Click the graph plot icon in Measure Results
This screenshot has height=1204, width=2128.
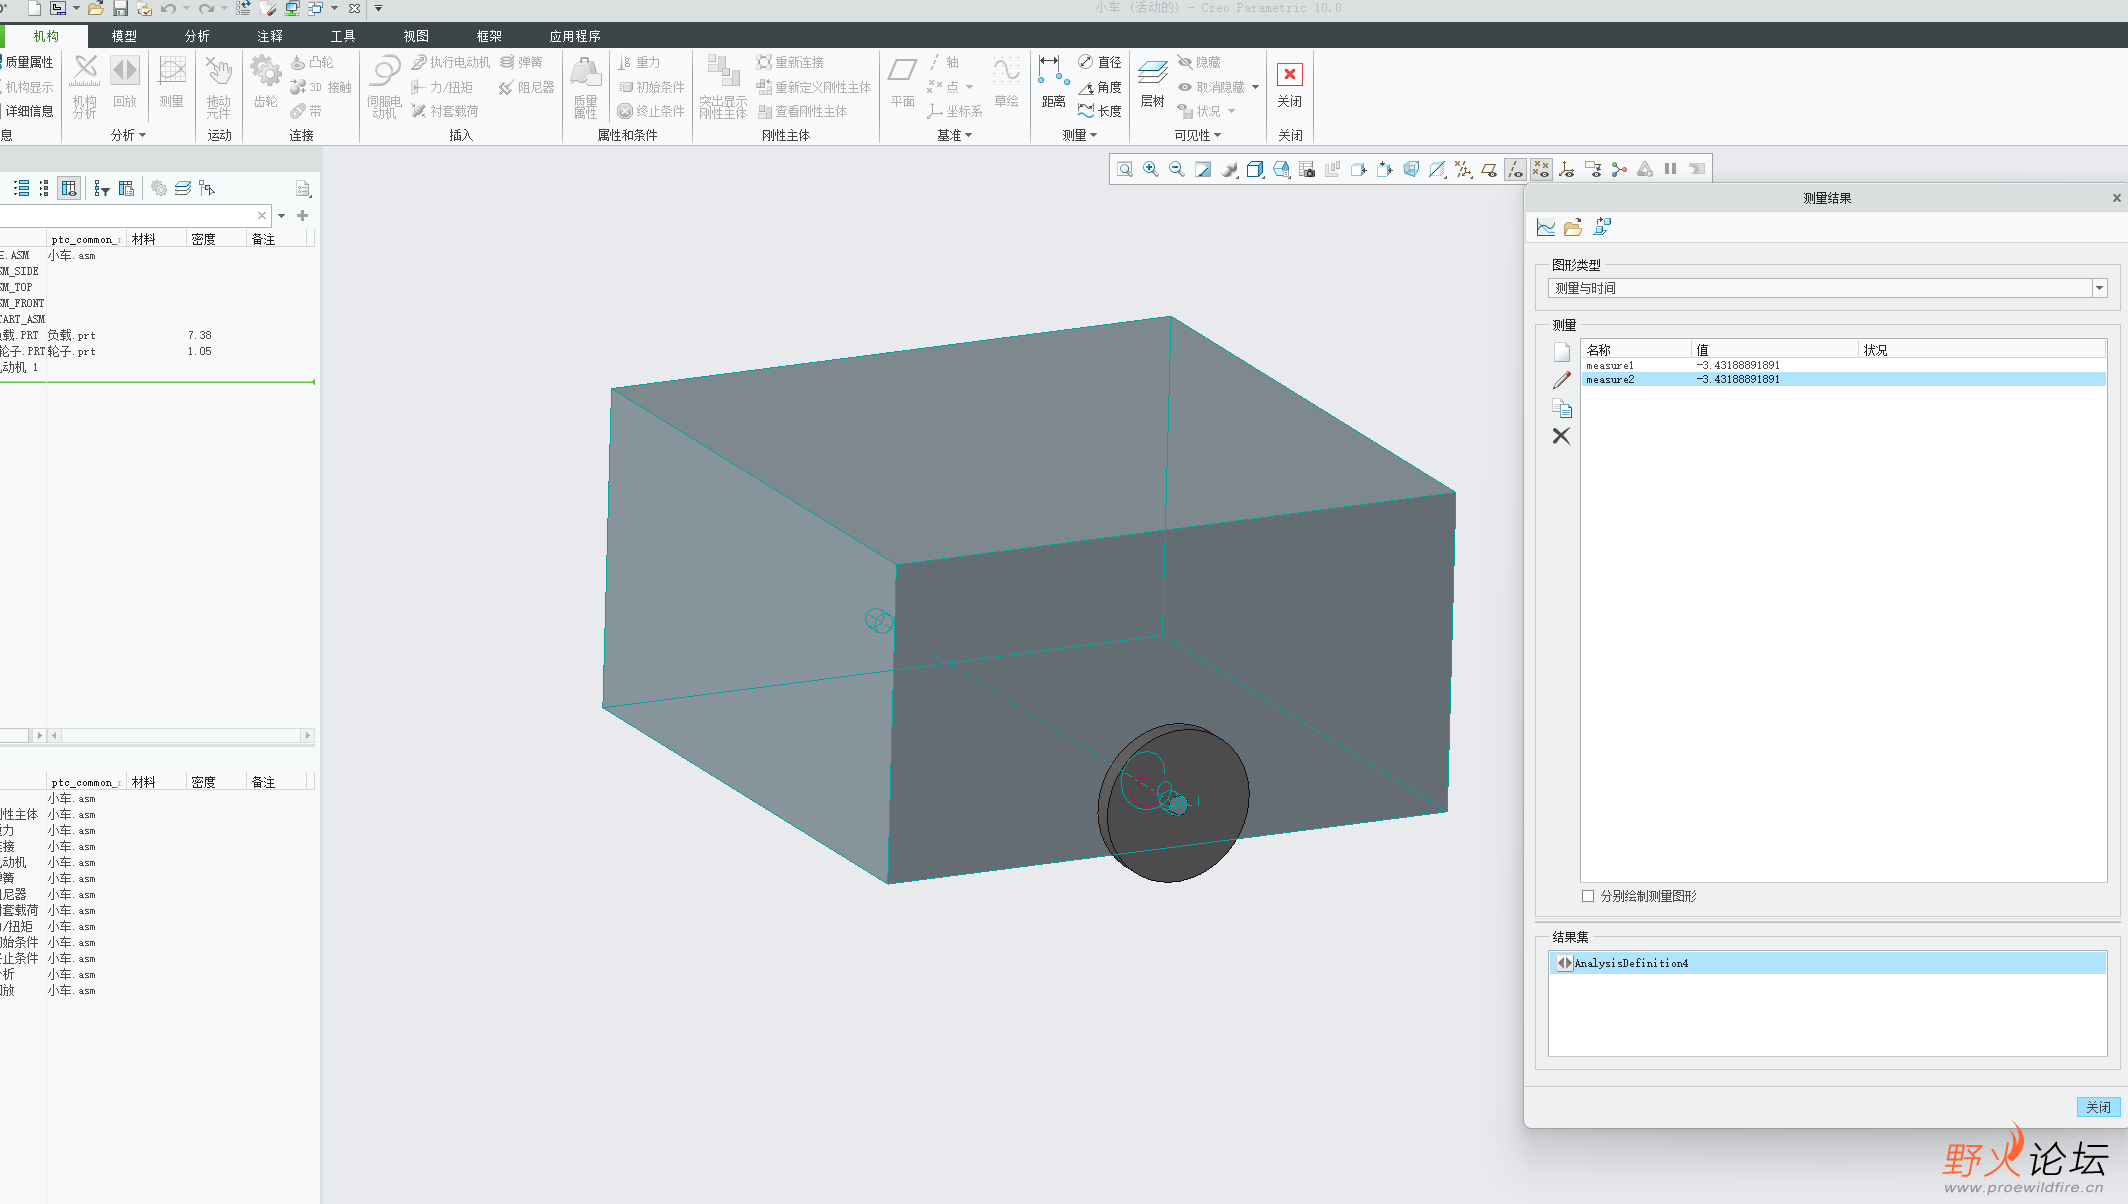1546,227
